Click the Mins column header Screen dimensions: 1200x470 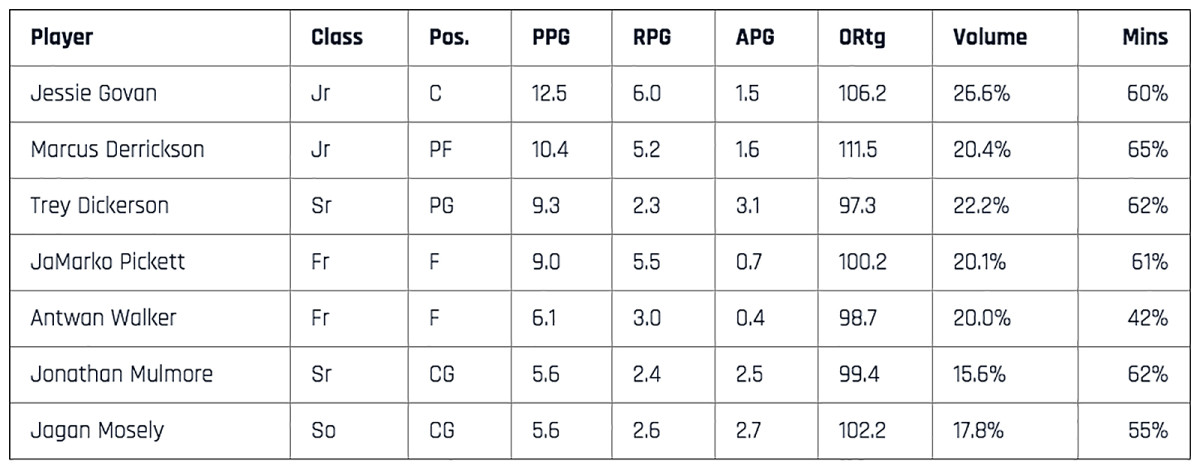pyautogui.click(x=1144, y=38)
